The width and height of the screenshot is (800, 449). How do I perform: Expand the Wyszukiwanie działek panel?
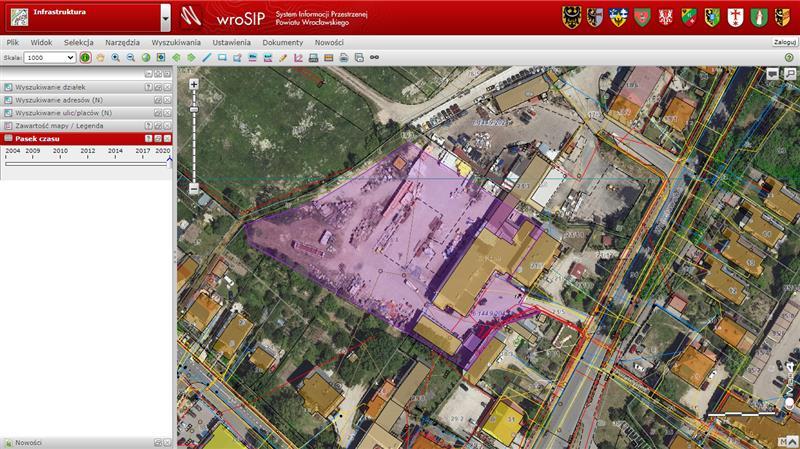[x=158, y=87]
